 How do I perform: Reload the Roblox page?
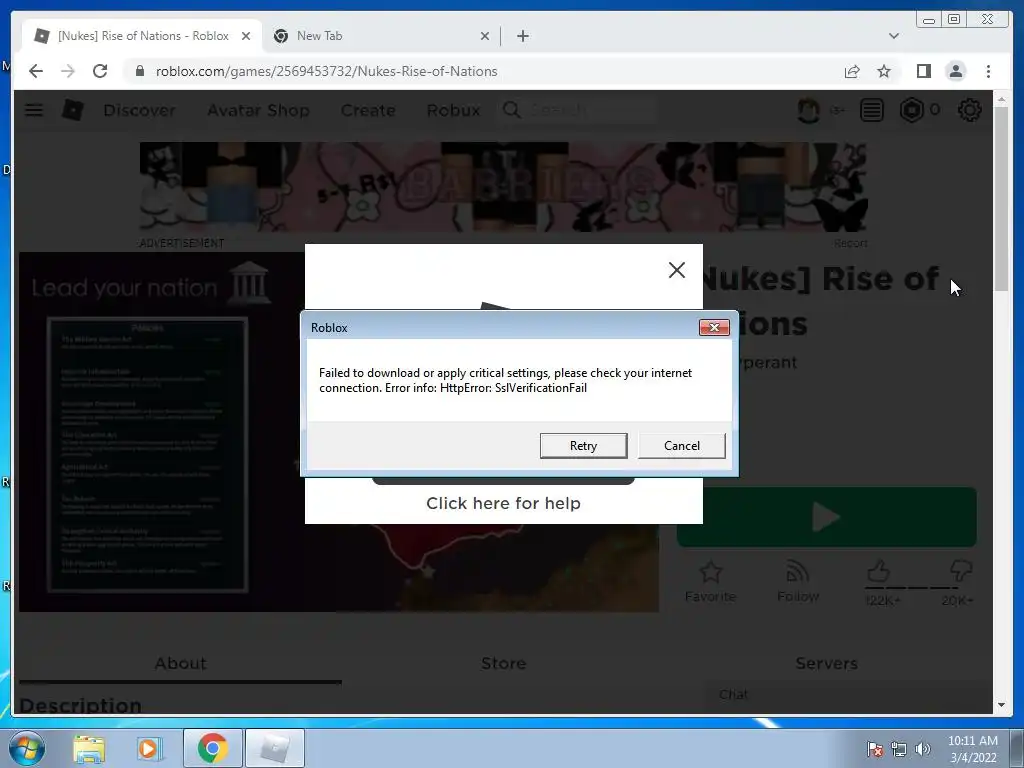pos(100,71)
